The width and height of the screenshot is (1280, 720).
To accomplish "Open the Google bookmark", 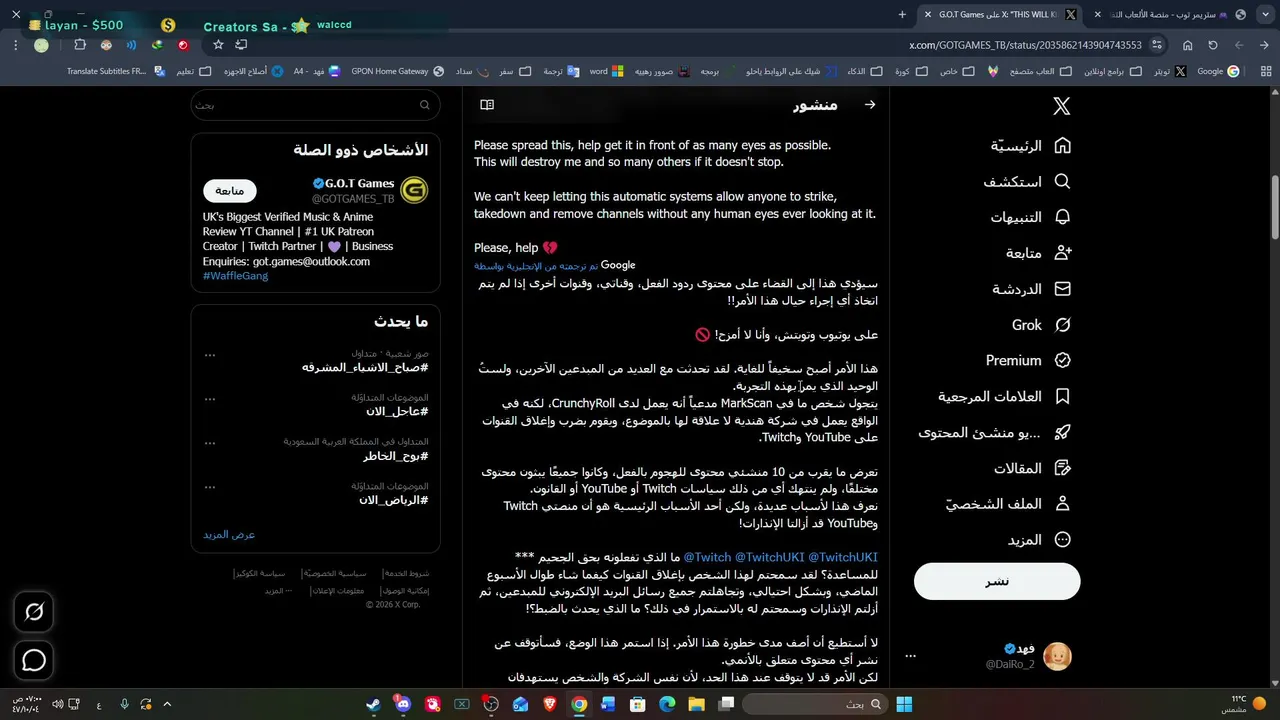I will pyautogui.click(x=1218, y=71).
